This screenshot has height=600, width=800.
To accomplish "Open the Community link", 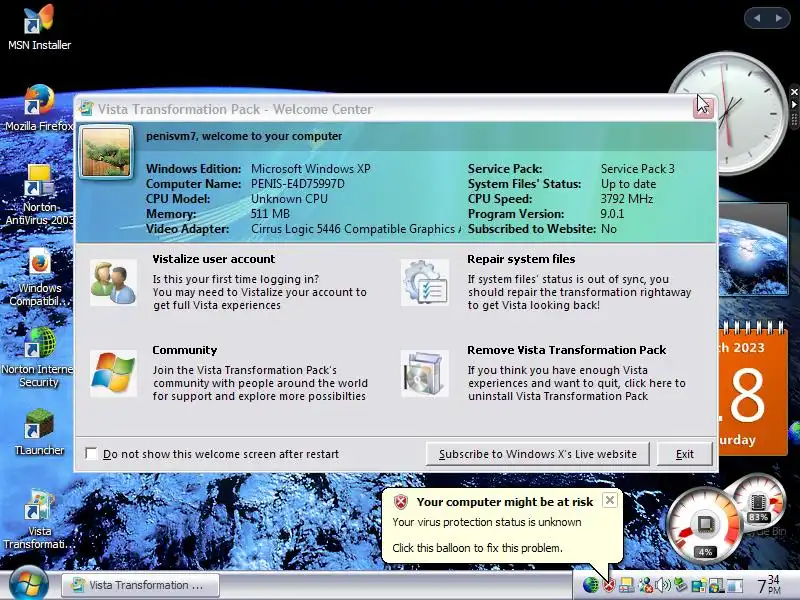I will click(x=185, y=350).
